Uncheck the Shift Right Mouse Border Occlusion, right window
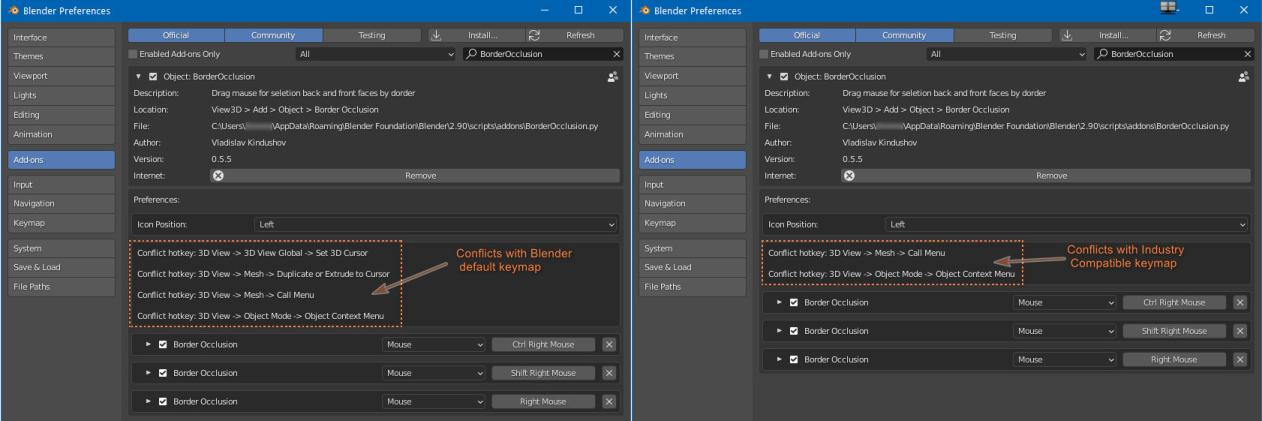This screenshot has height=421, width=1262. tap(794, 330)
